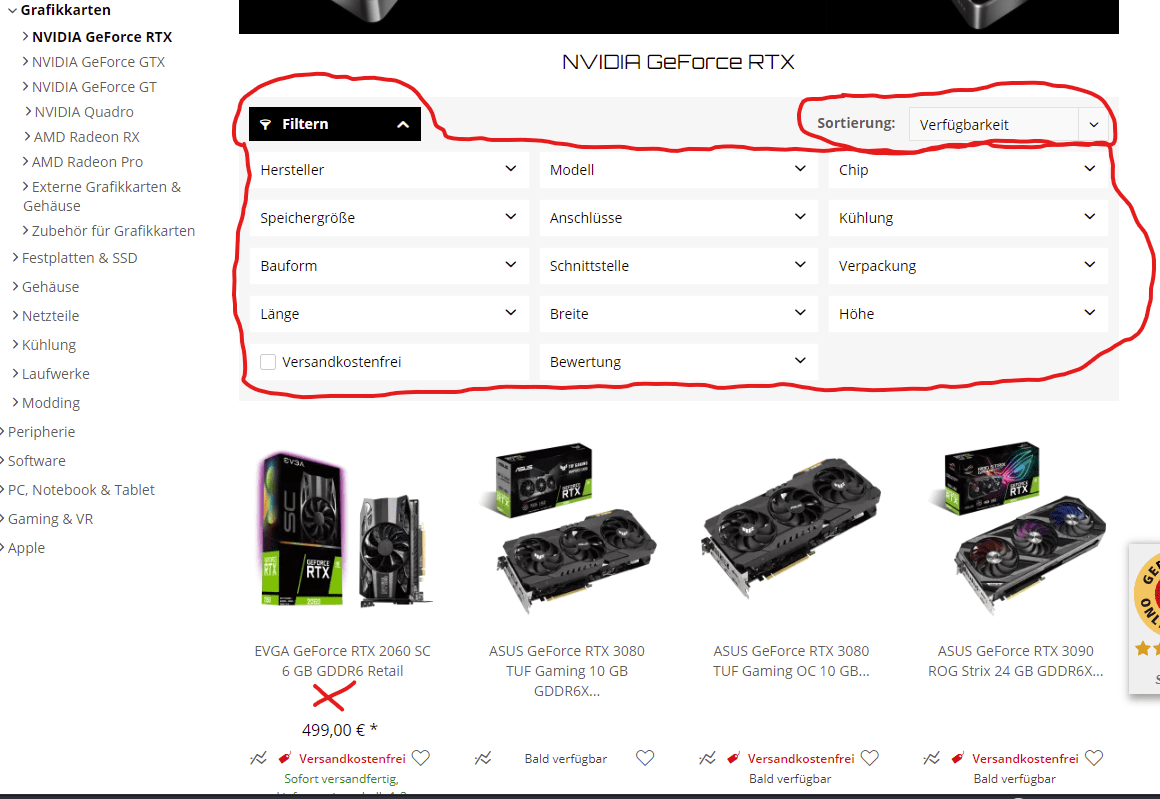Expand the Hersteller filter dropdown
This screenshot has width=1160, height=799.
(389, 169)
